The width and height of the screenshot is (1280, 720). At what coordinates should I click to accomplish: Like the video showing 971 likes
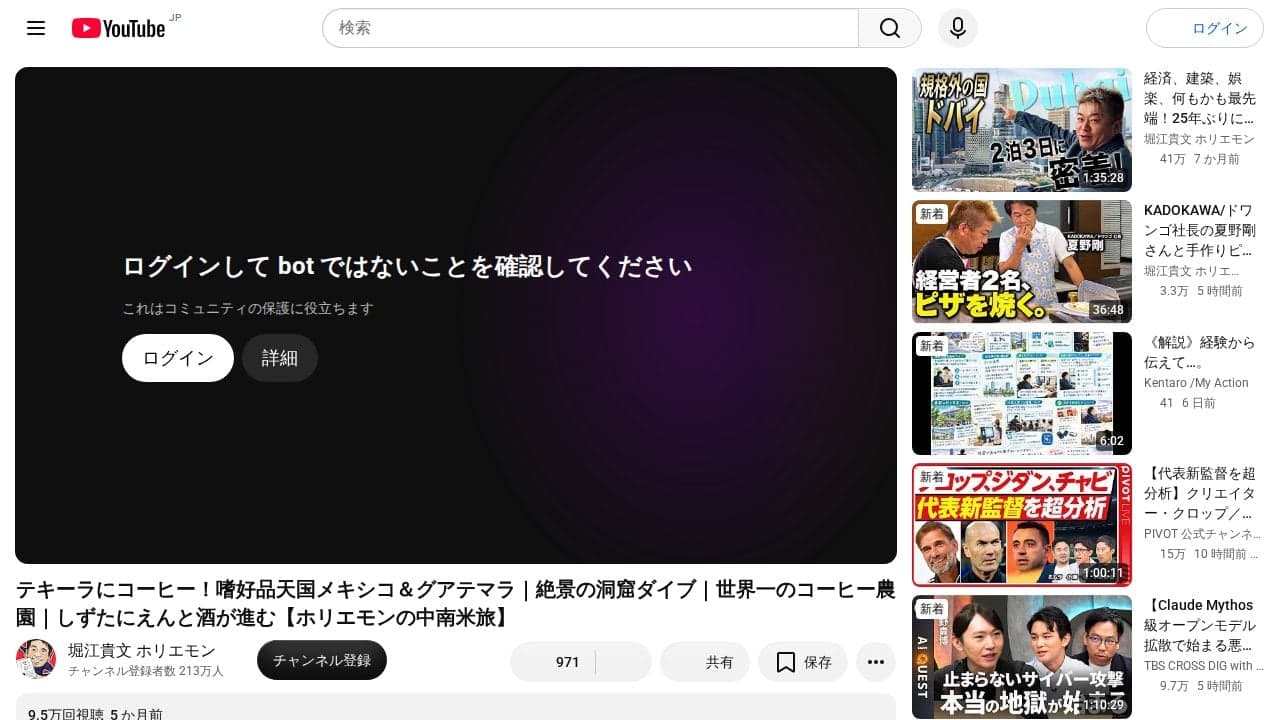[x=553, y=662]
